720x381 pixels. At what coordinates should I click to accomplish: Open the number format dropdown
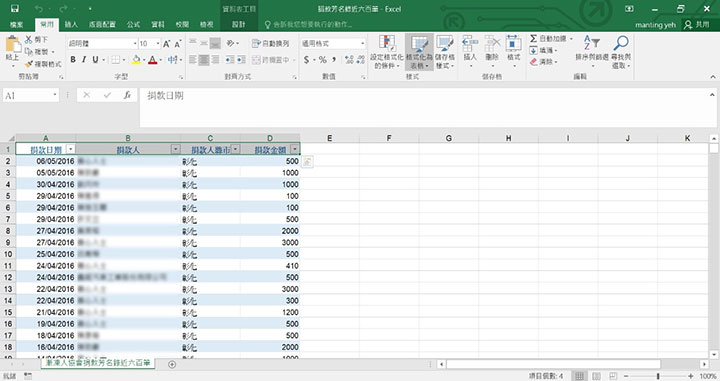click(363, 43)
